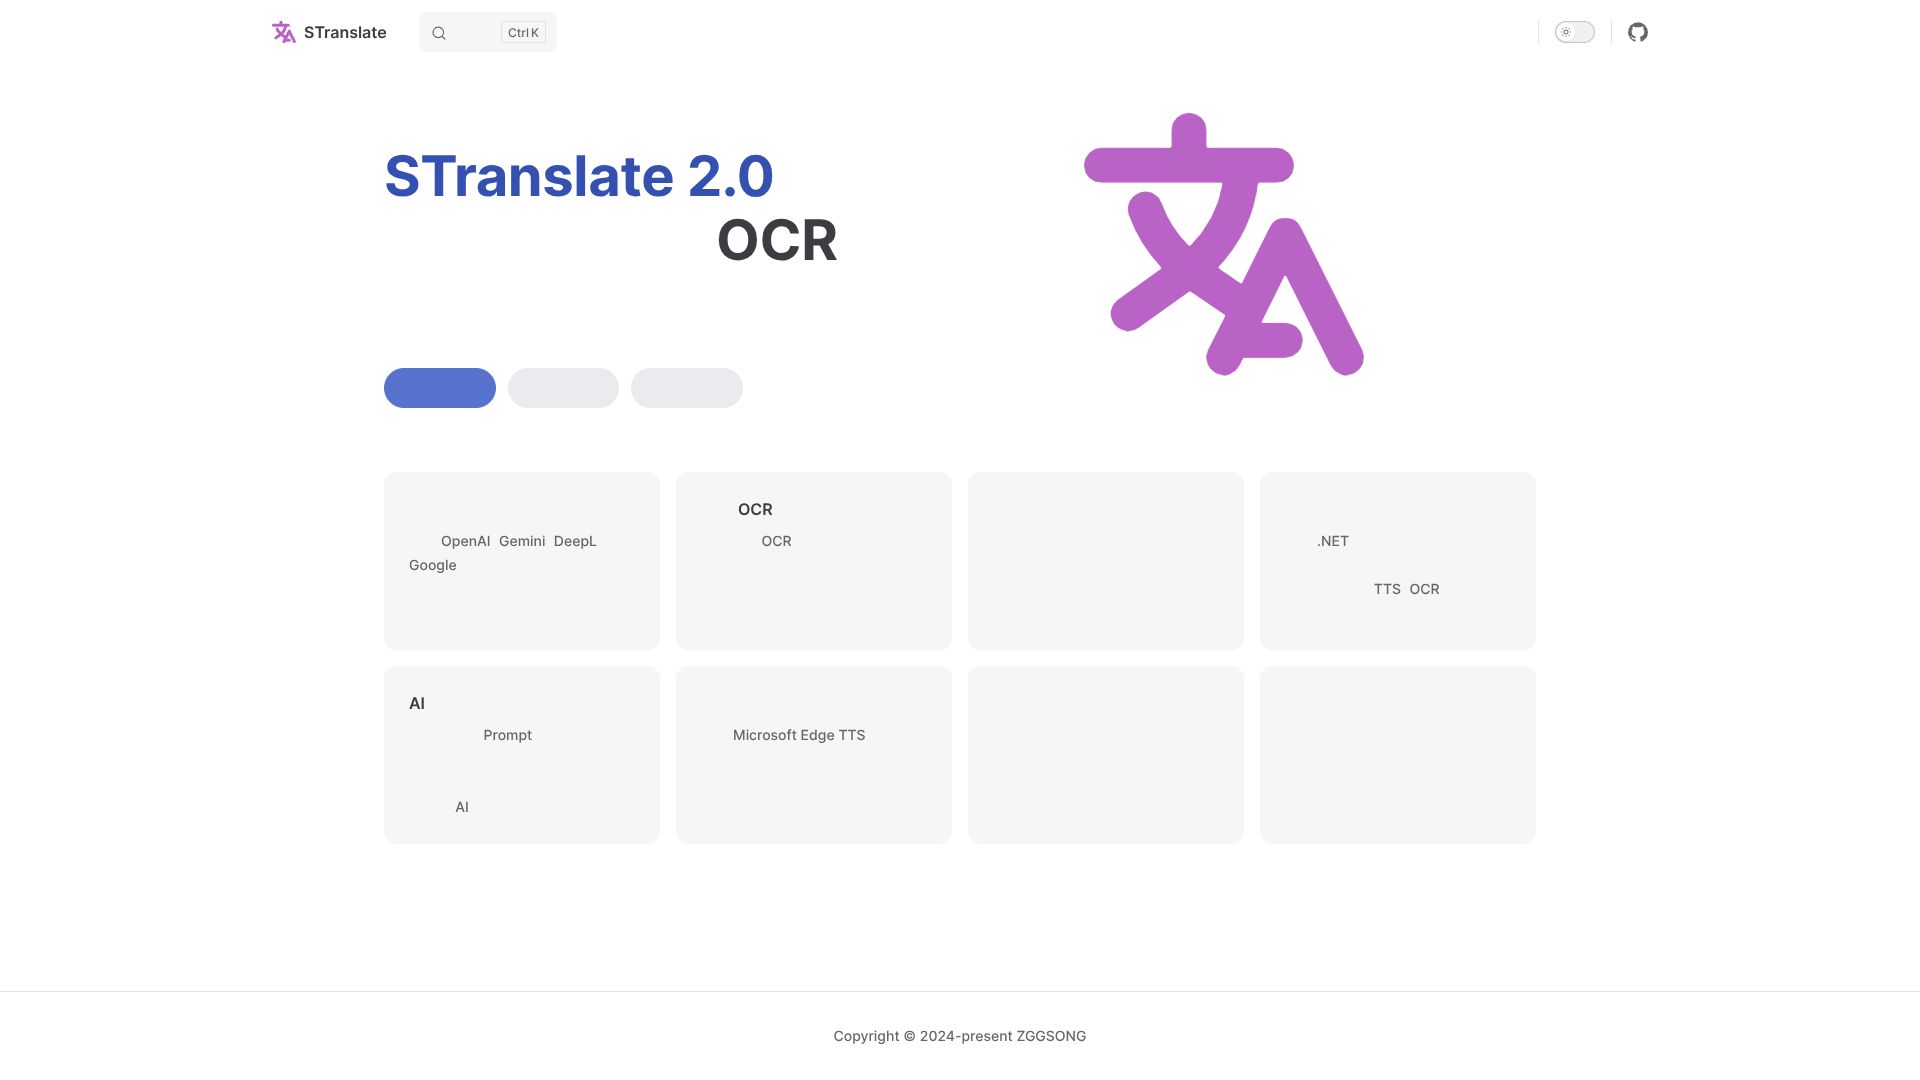This screenshot has width=1920, height=1080.
Task: Click the Google text in feature card
Action: [433, 565]
